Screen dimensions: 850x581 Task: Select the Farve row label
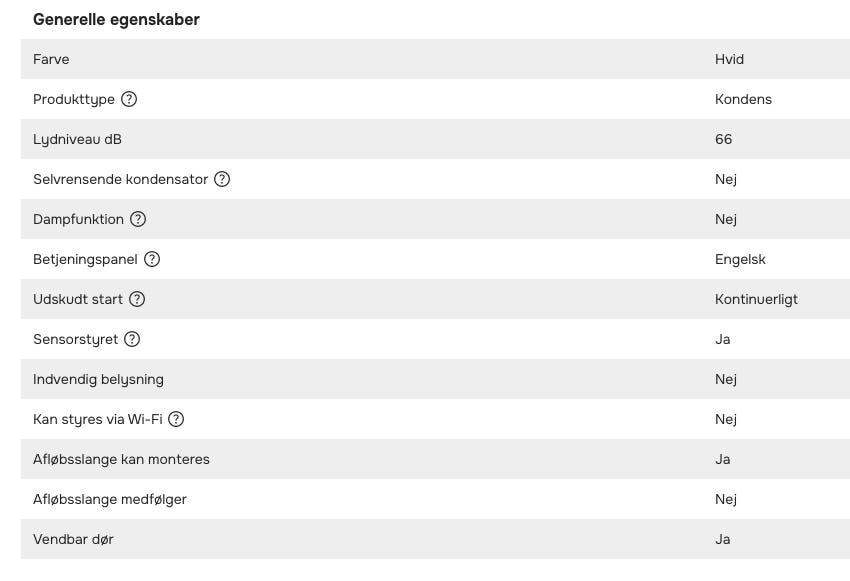pos(51,59)
